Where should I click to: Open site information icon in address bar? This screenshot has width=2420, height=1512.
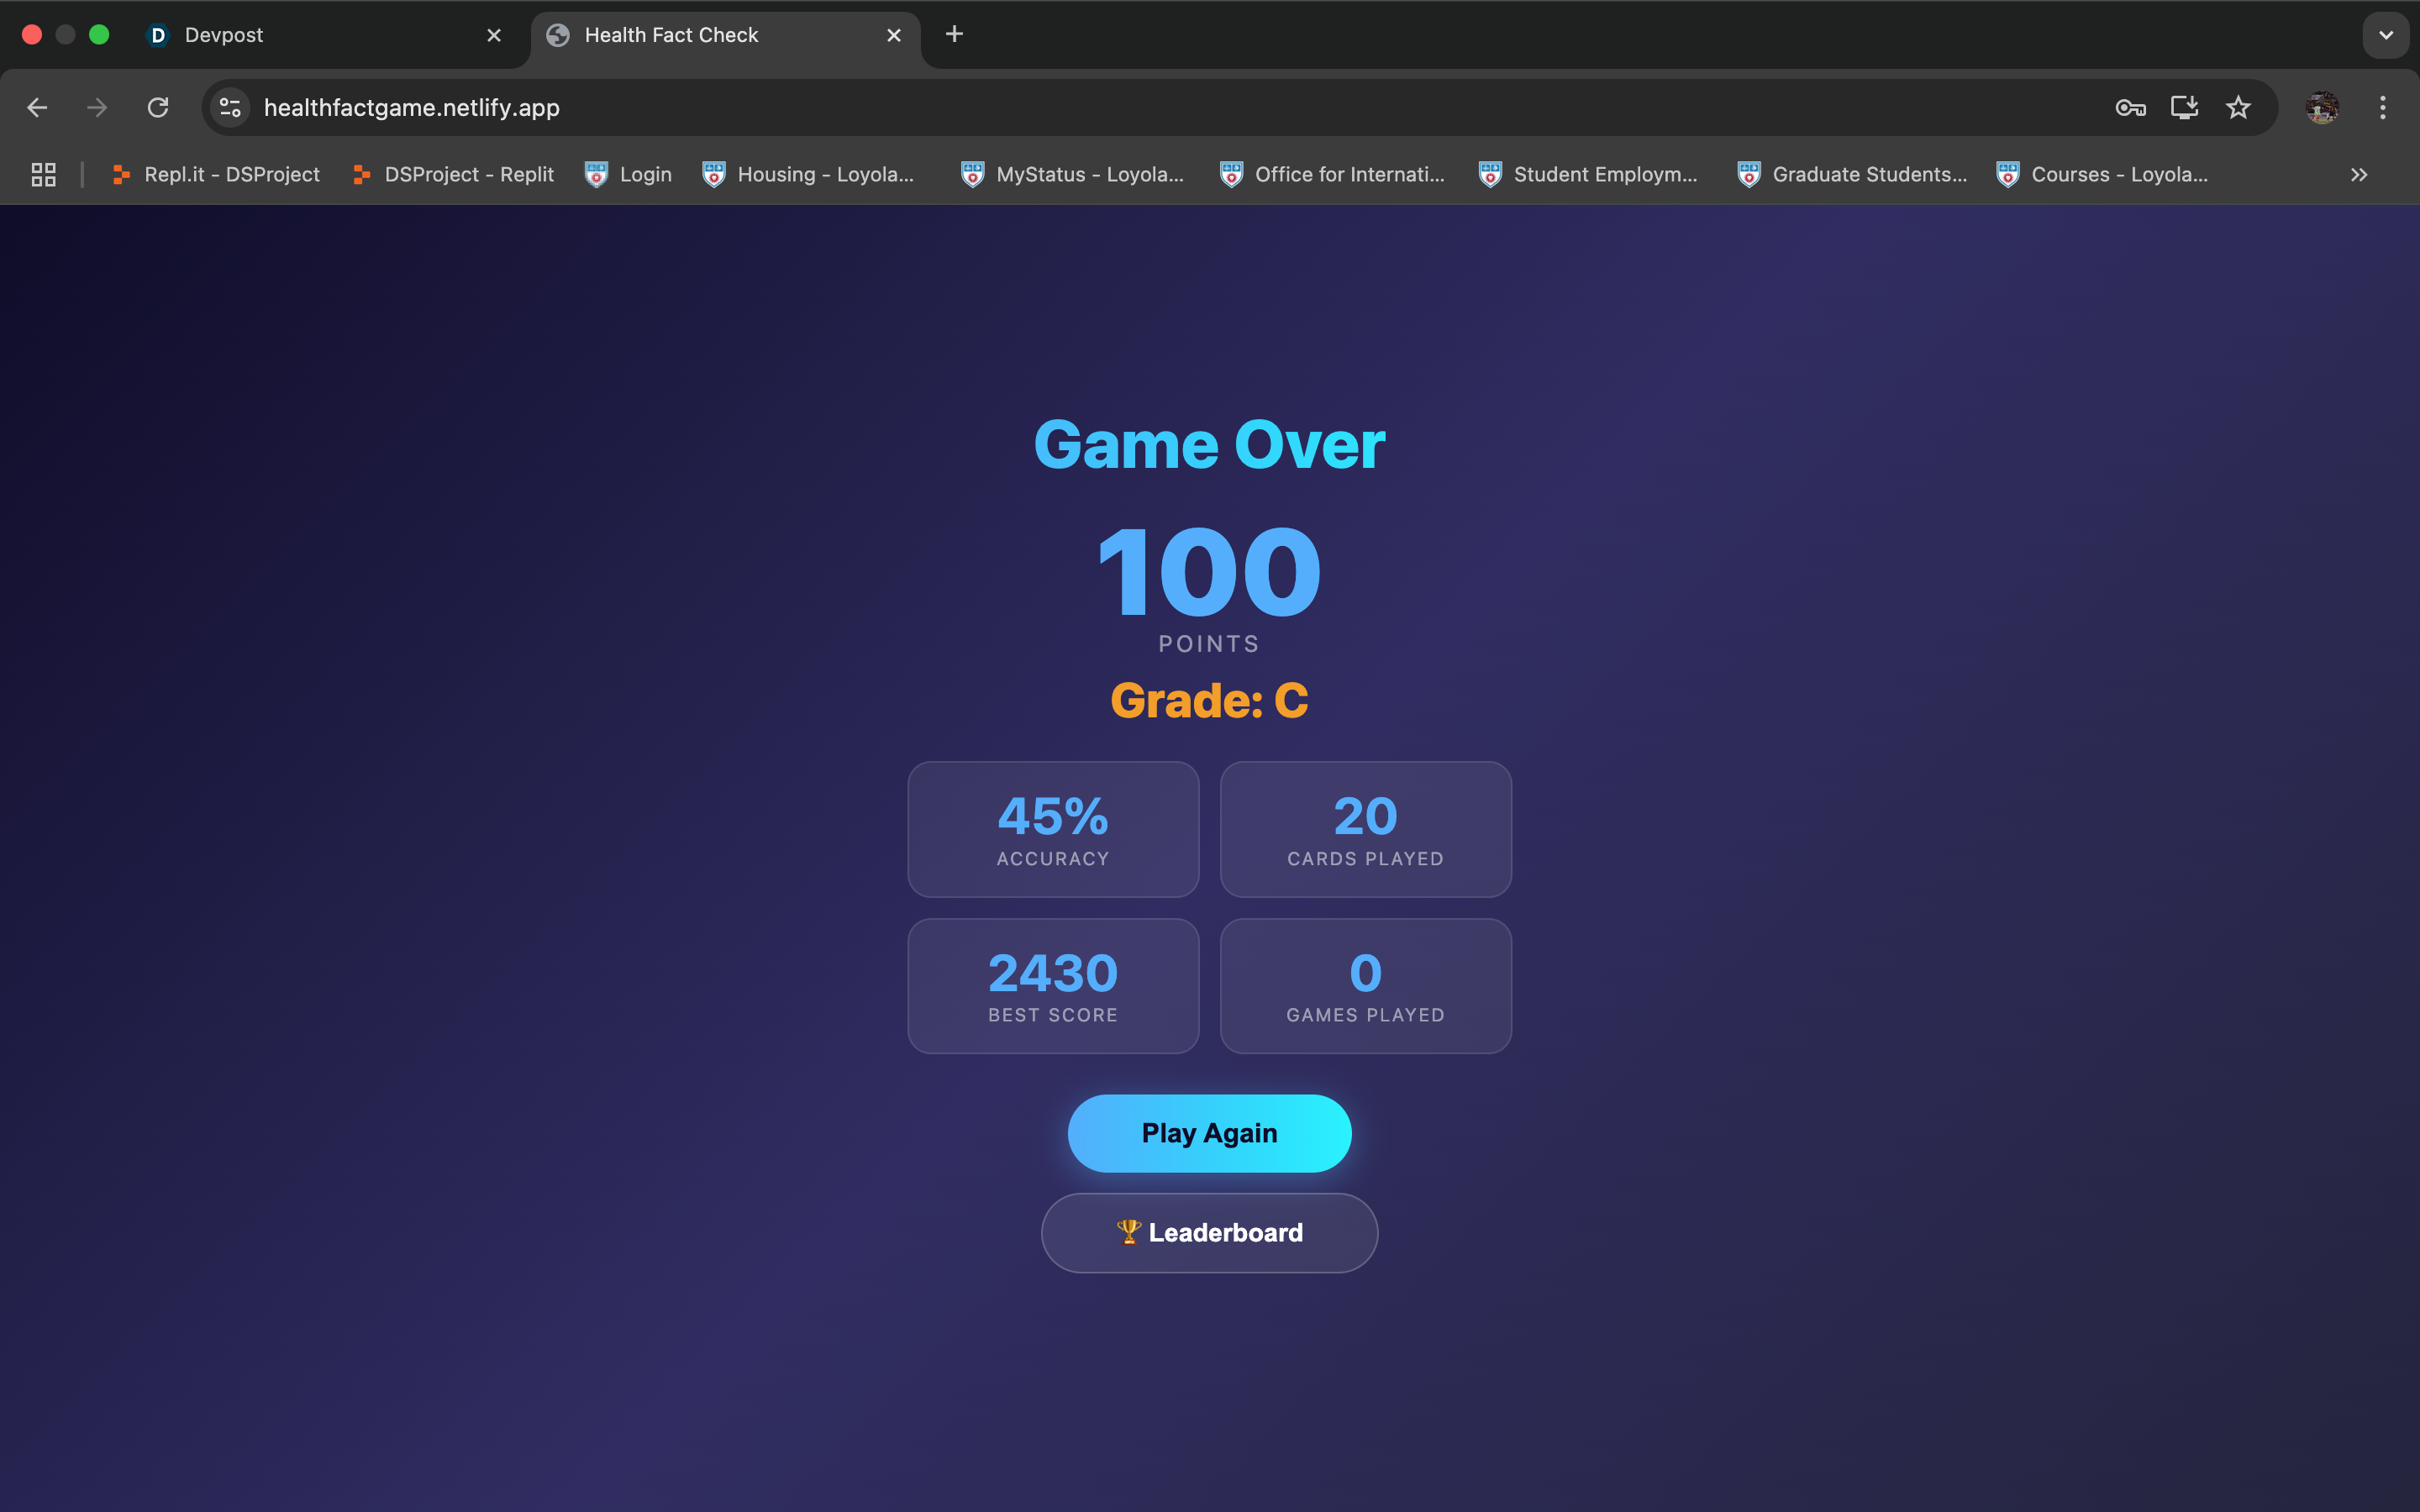coord(231,107)
